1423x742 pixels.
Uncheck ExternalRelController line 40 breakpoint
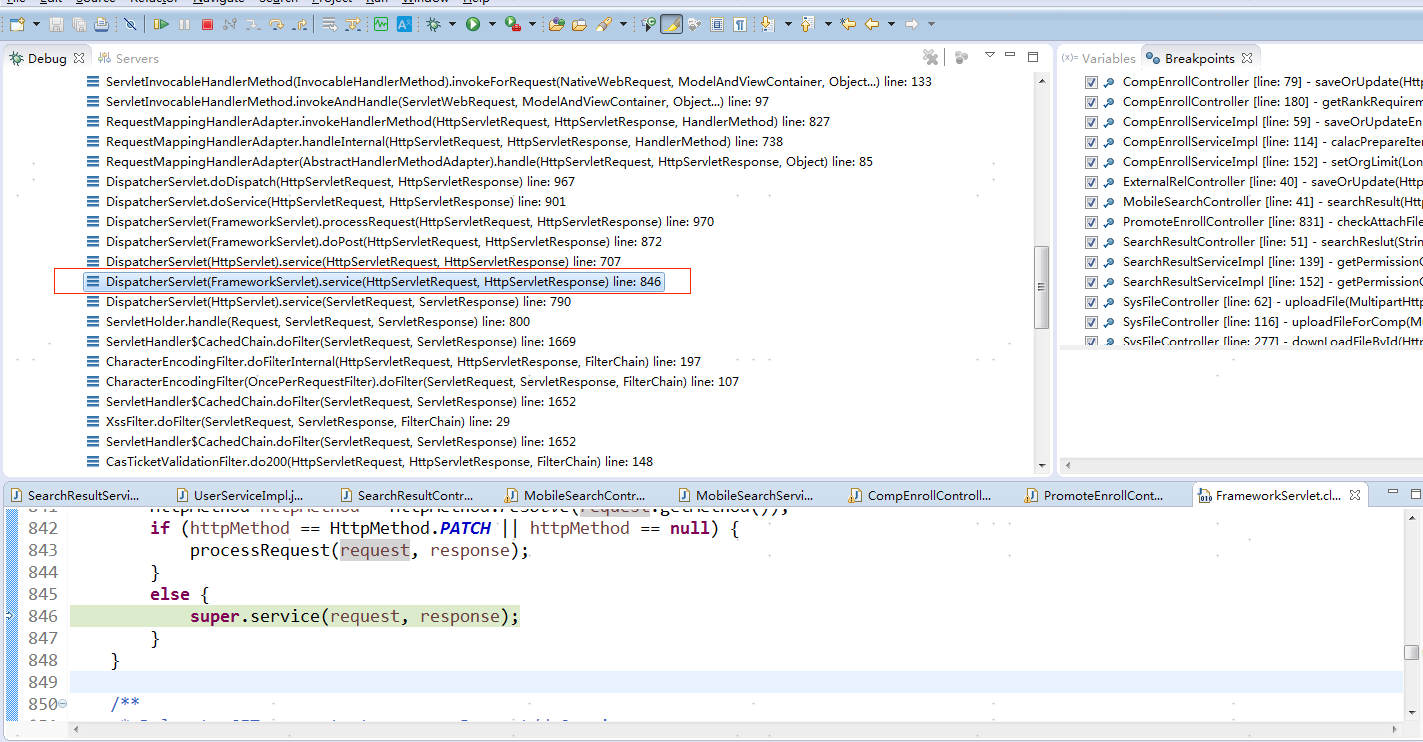pyautogui.click(x=1091, y=182)
